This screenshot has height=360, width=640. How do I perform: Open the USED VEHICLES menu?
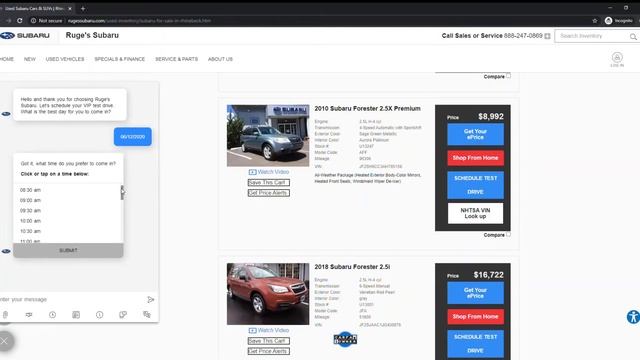(x=65, y=59)
